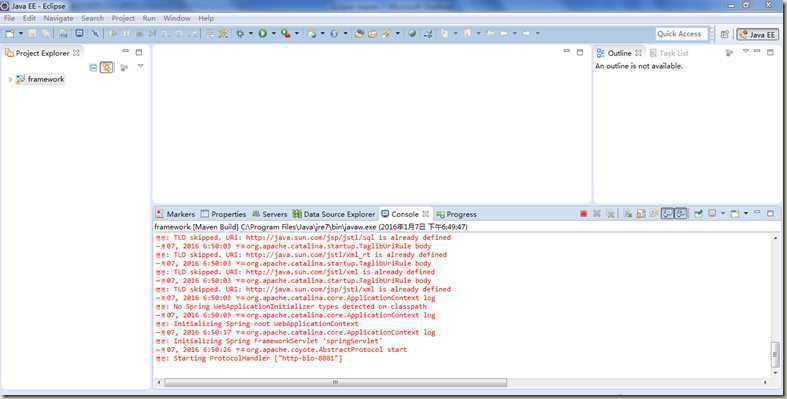Viewport: 787px width, 399px height.
Task: Click the Save icon in main toolbar
Action: pos(32,34)
